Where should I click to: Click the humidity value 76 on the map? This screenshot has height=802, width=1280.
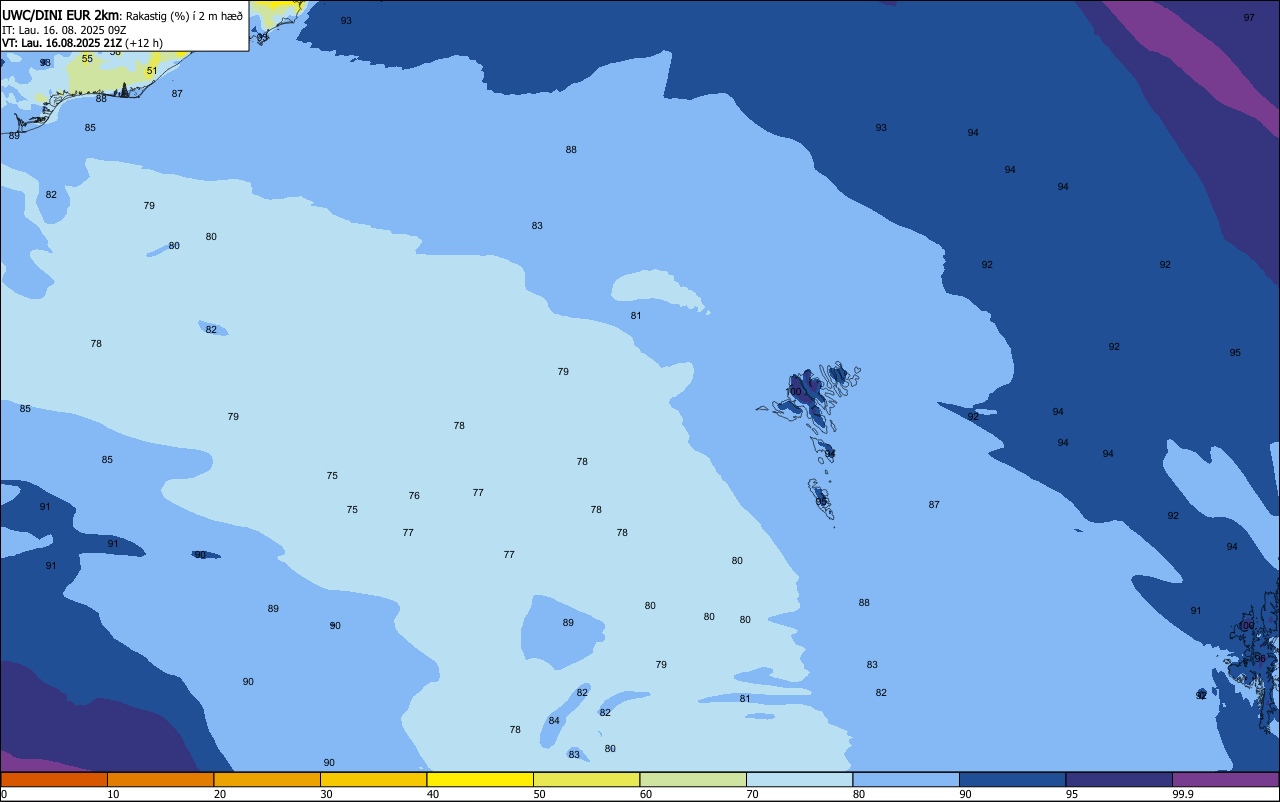coord(414,496)
